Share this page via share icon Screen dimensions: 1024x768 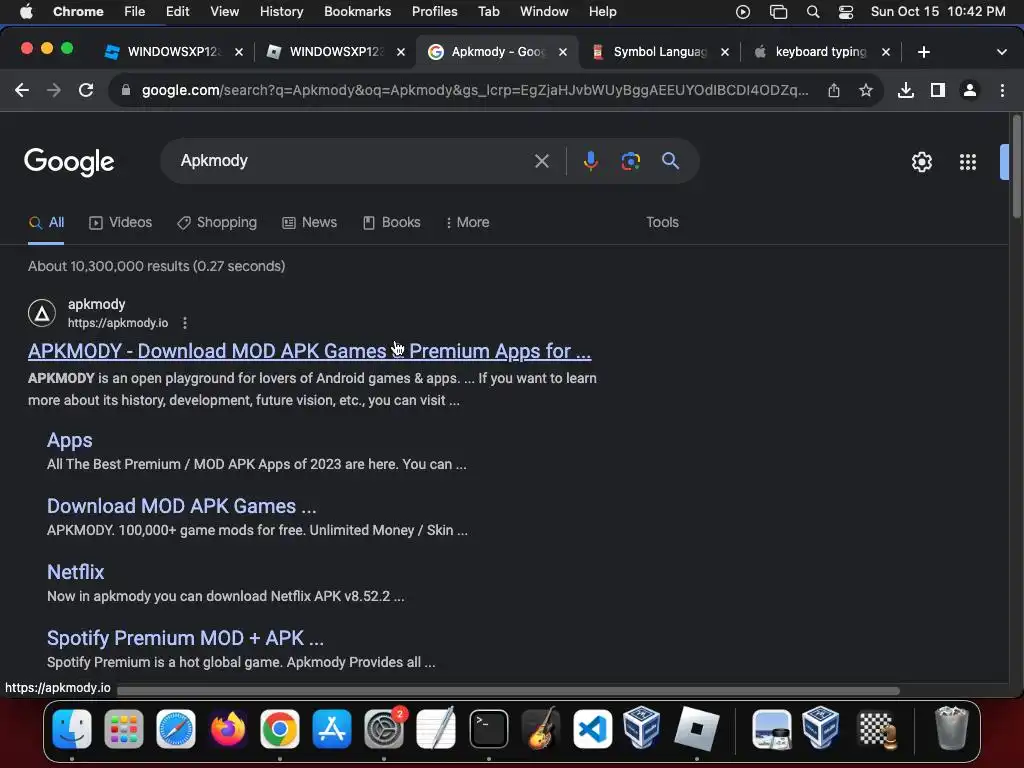point(834,90)
